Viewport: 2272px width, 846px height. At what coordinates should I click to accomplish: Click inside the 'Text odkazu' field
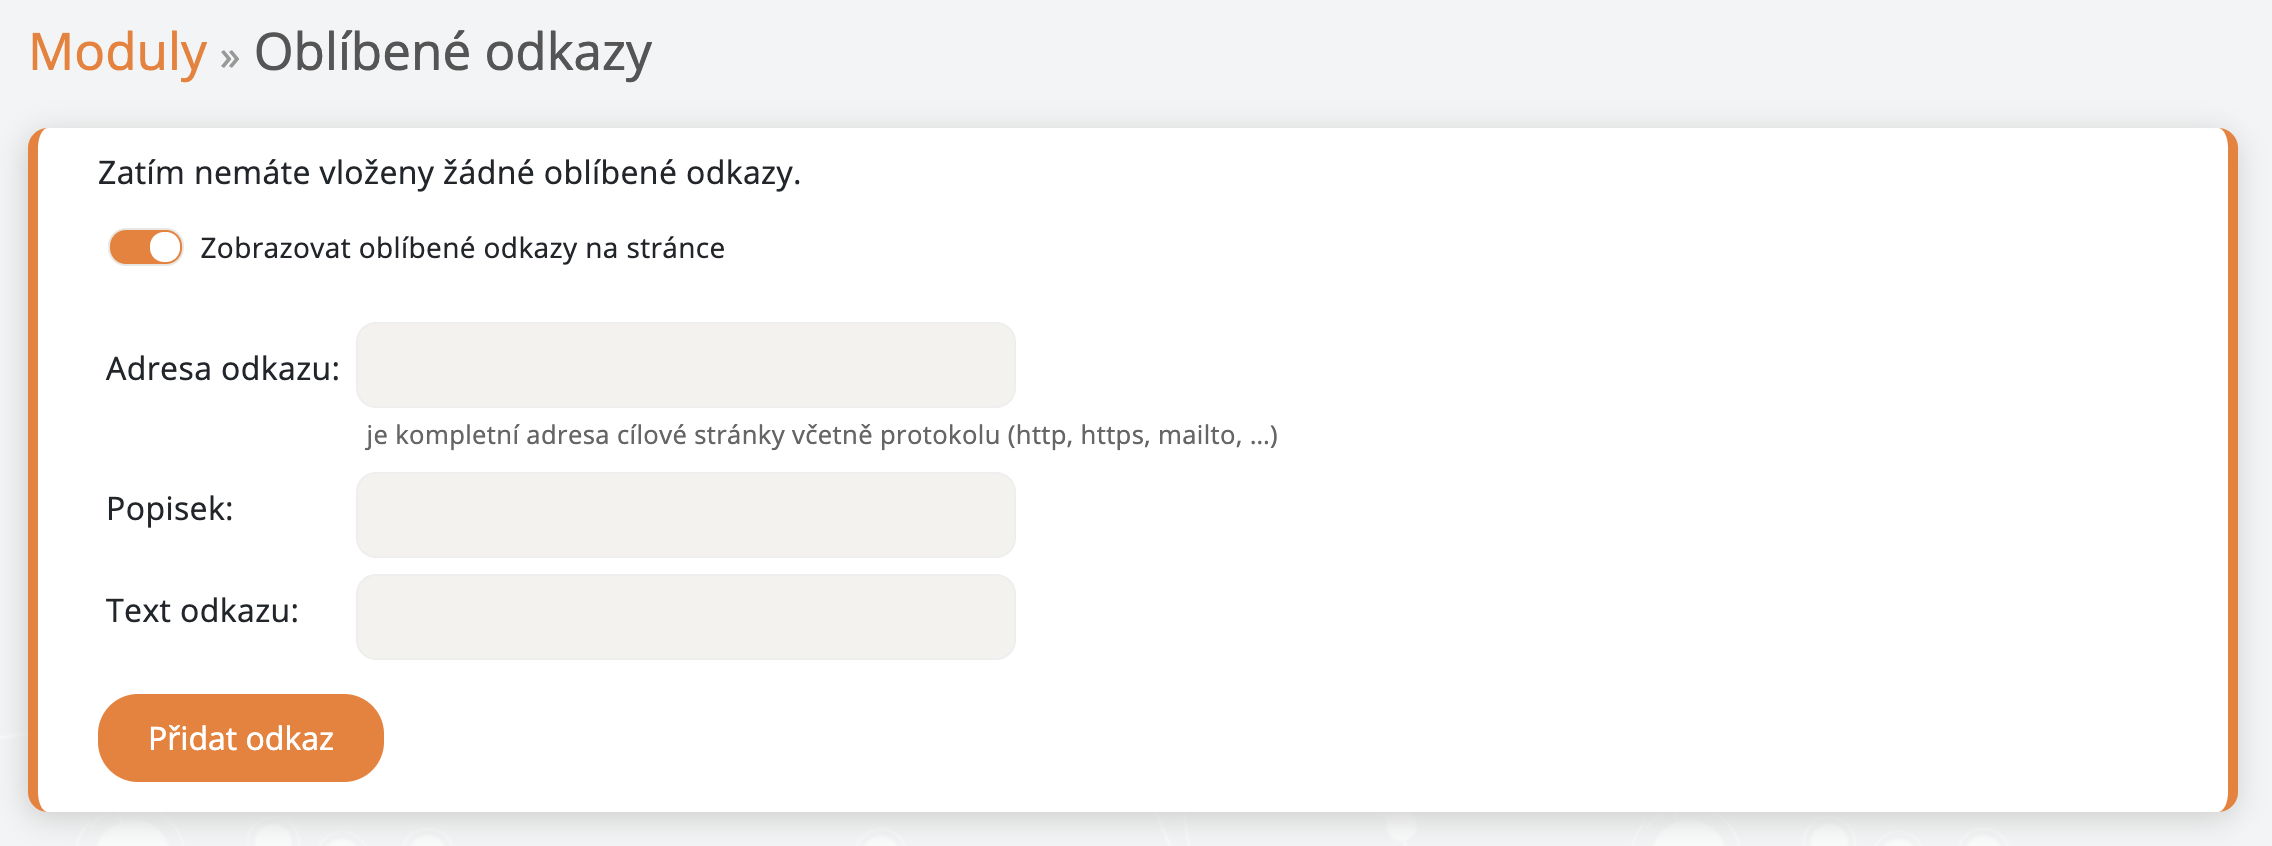[x=685, y=616]
